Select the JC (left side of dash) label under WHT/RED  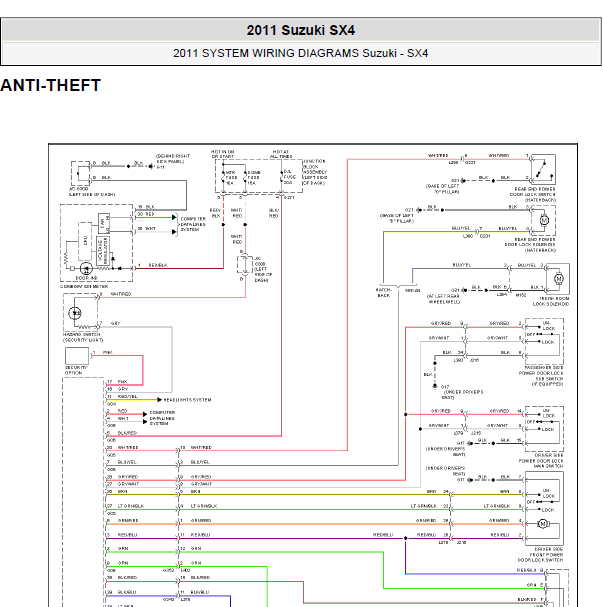263,269
